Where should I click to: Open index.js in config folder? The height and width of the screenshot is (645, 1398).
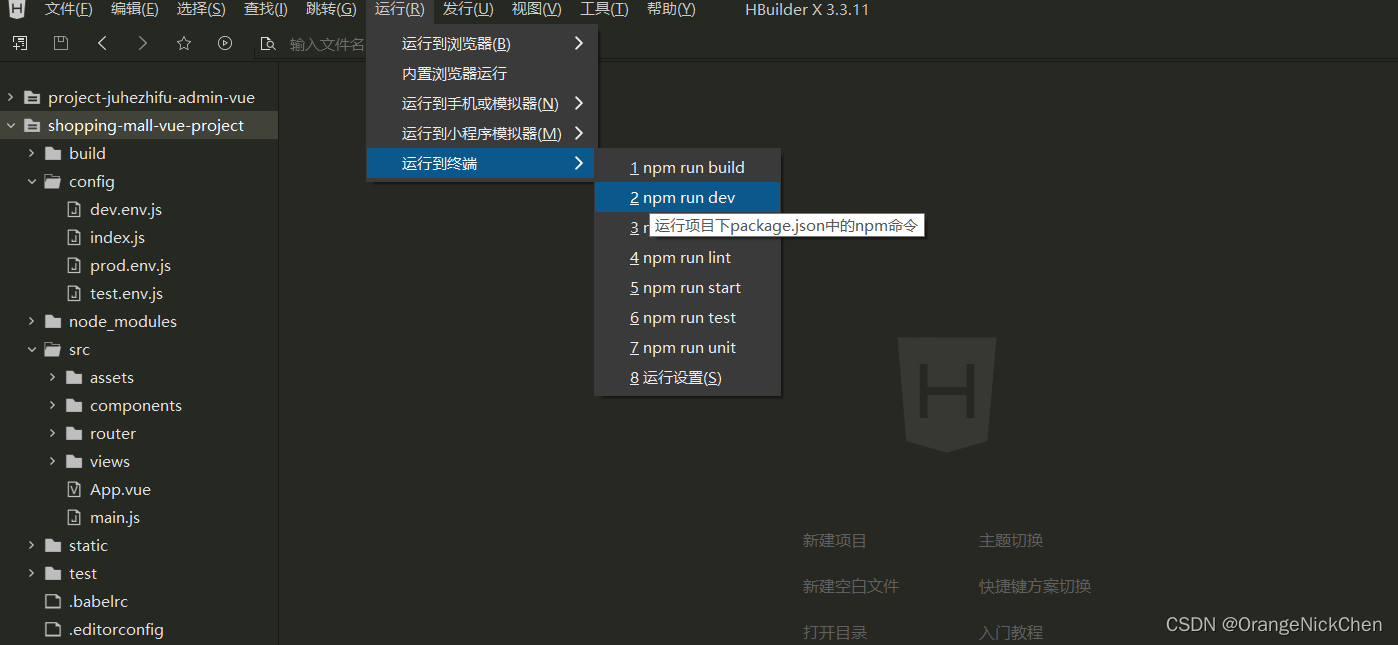coord(117,238)
